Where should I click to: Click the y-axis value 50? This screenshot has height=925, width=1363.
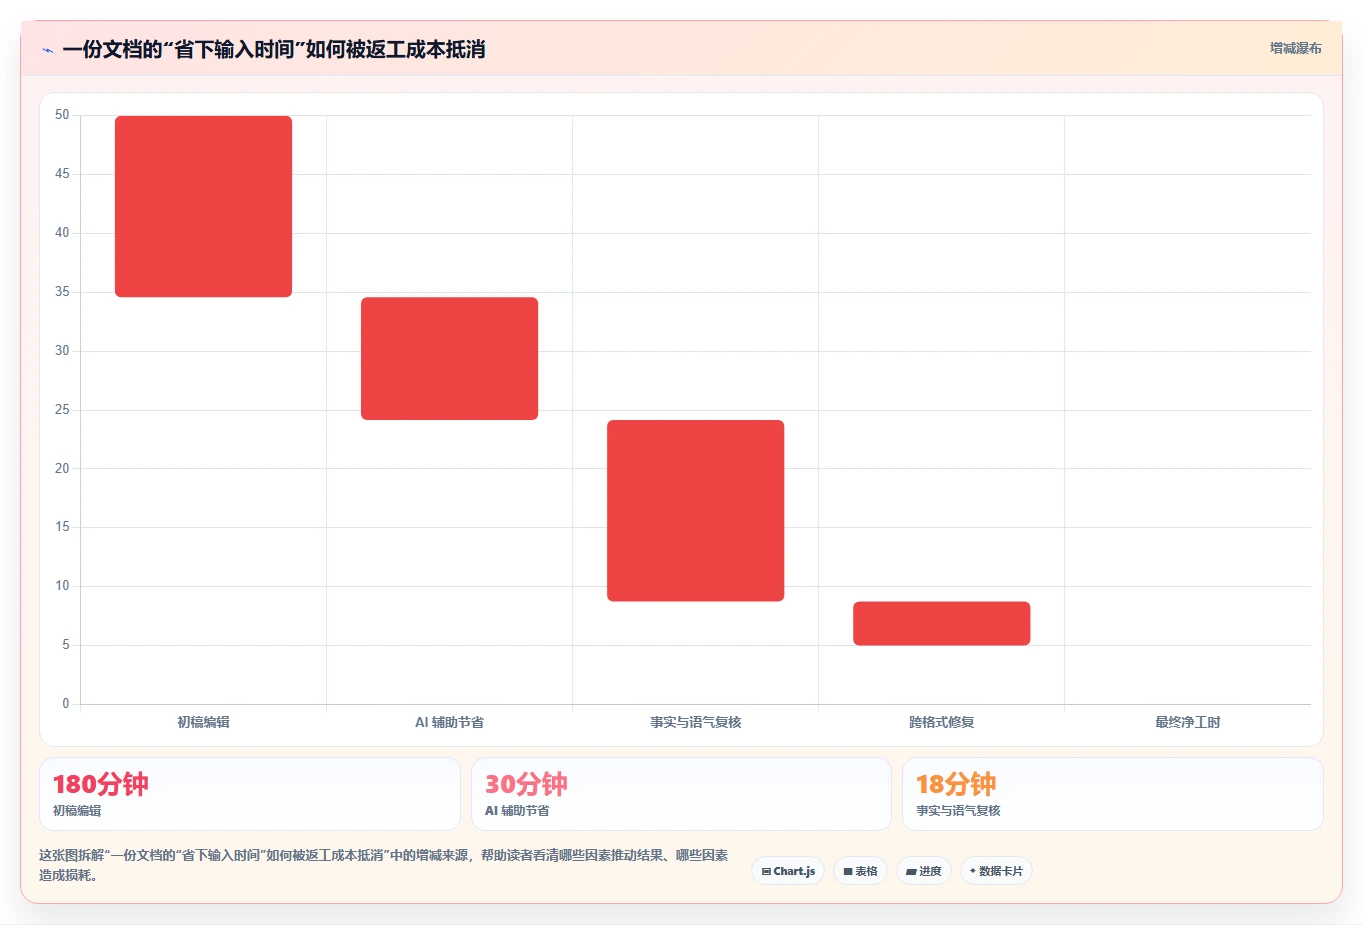62,115
